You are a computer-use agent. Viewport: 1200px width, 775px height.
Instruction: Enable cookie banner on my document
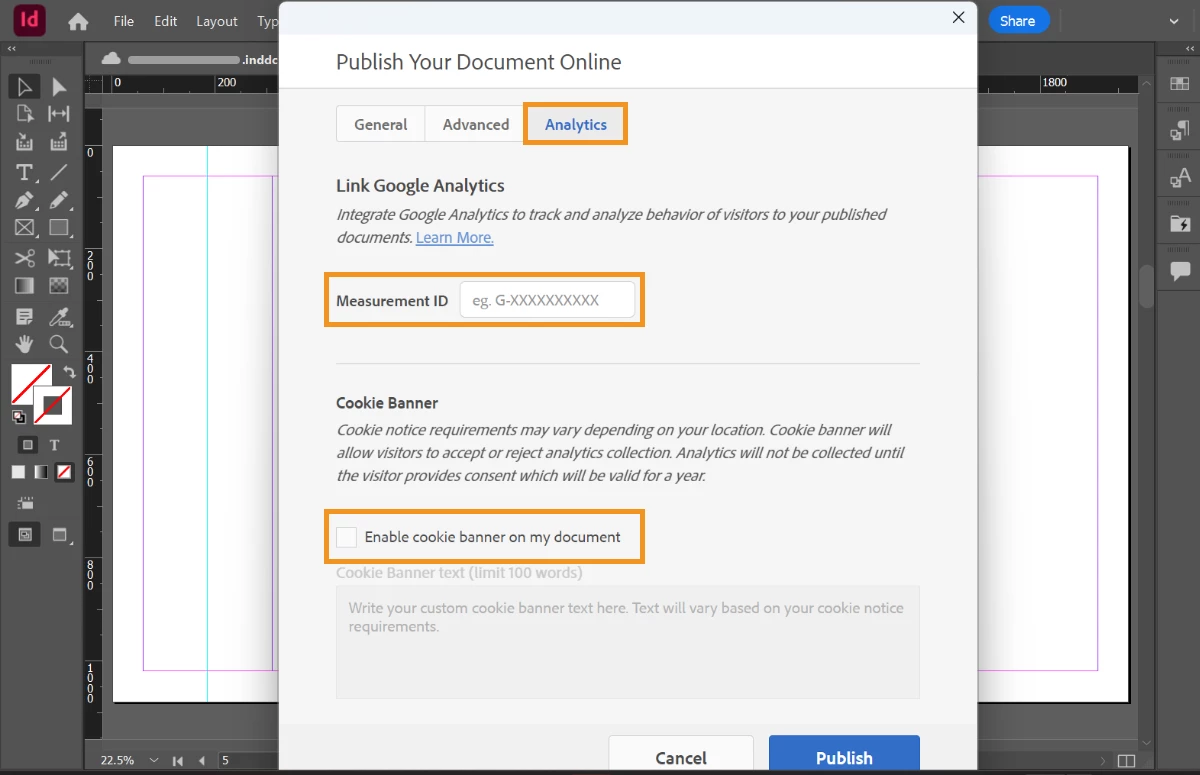click(x=346, y=537)
